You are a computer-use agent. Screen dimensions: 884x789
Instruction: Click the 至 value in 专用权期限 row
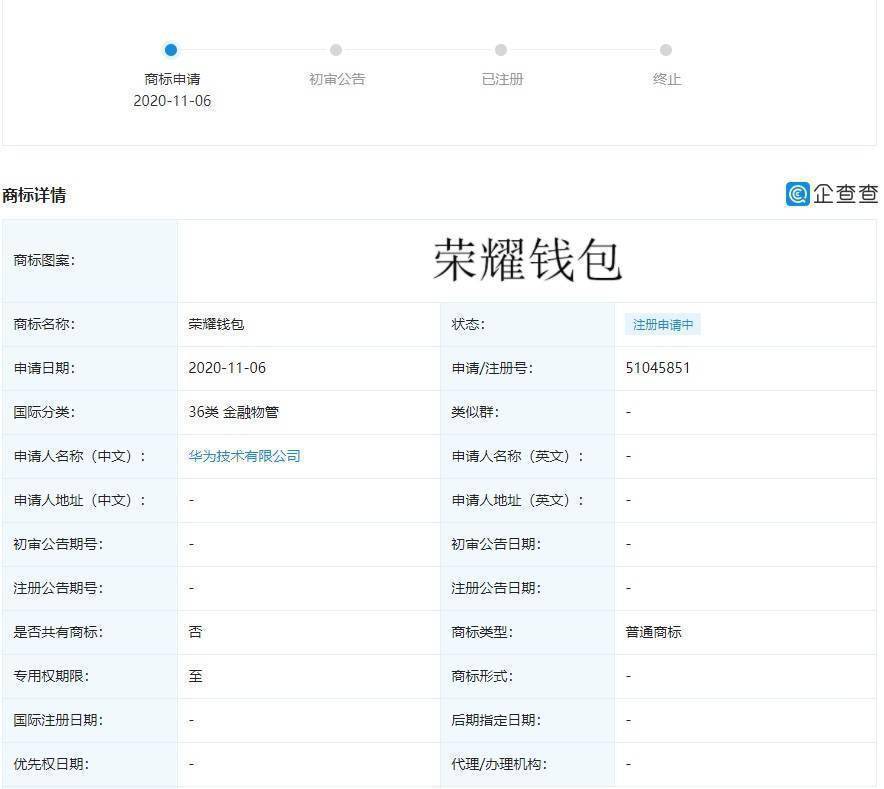coord(195,676)
